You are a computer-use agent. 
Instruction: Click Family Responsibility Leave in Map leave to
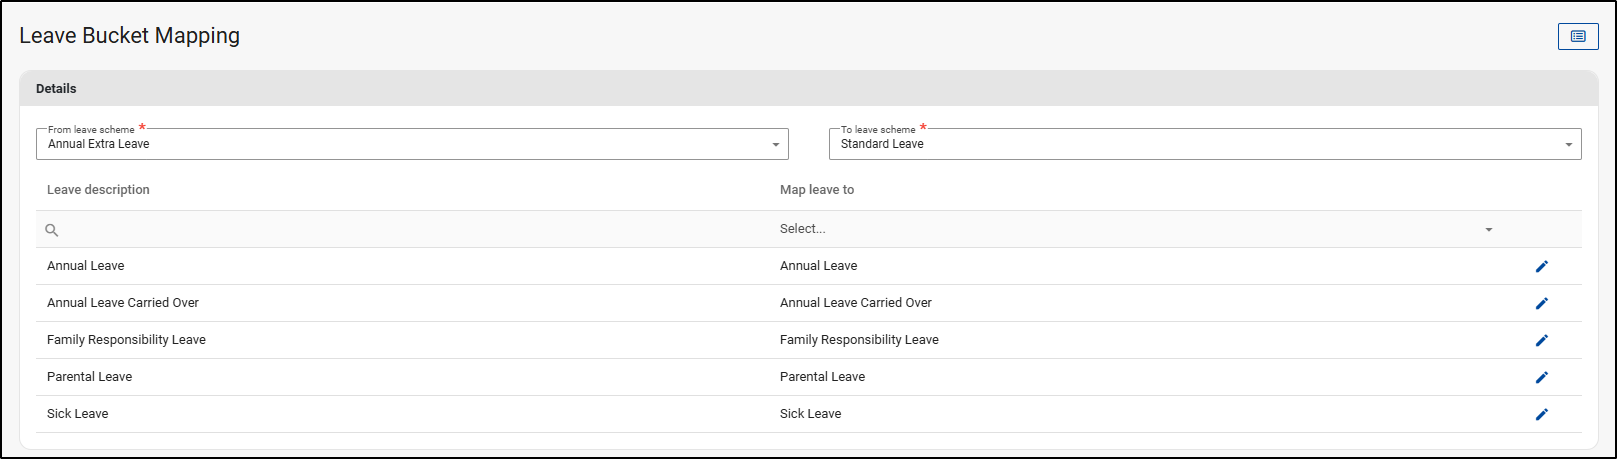tap(858, 340)
